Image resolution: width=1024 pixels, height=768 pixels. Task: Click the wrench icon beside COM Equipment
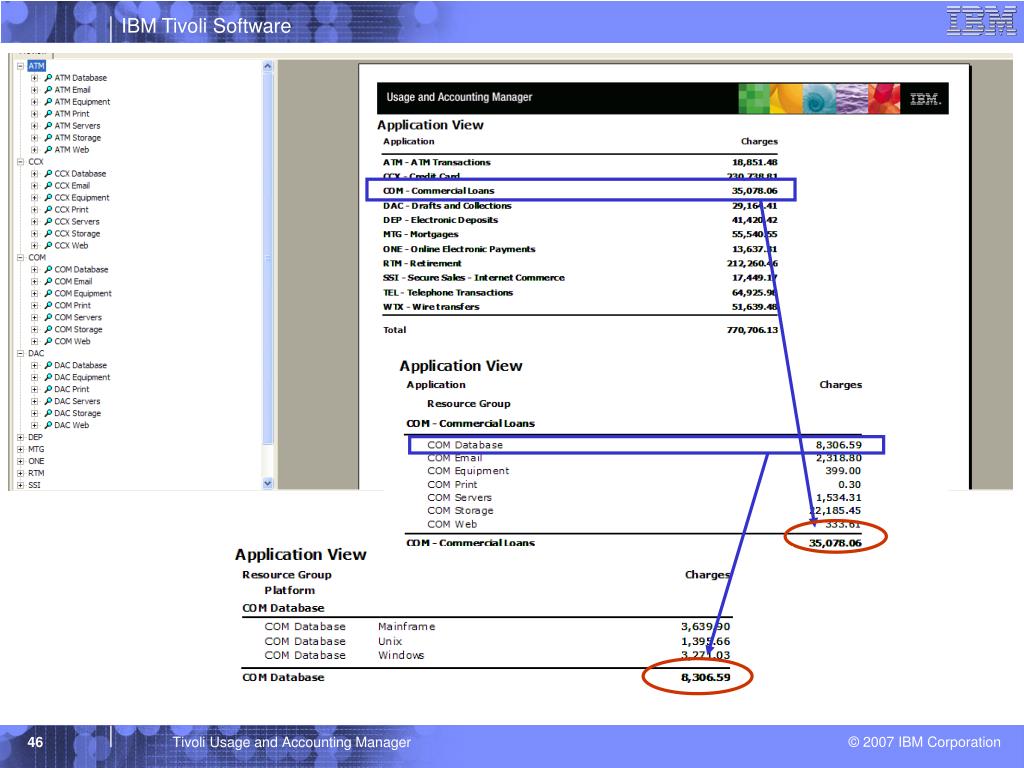click(48, 293)
